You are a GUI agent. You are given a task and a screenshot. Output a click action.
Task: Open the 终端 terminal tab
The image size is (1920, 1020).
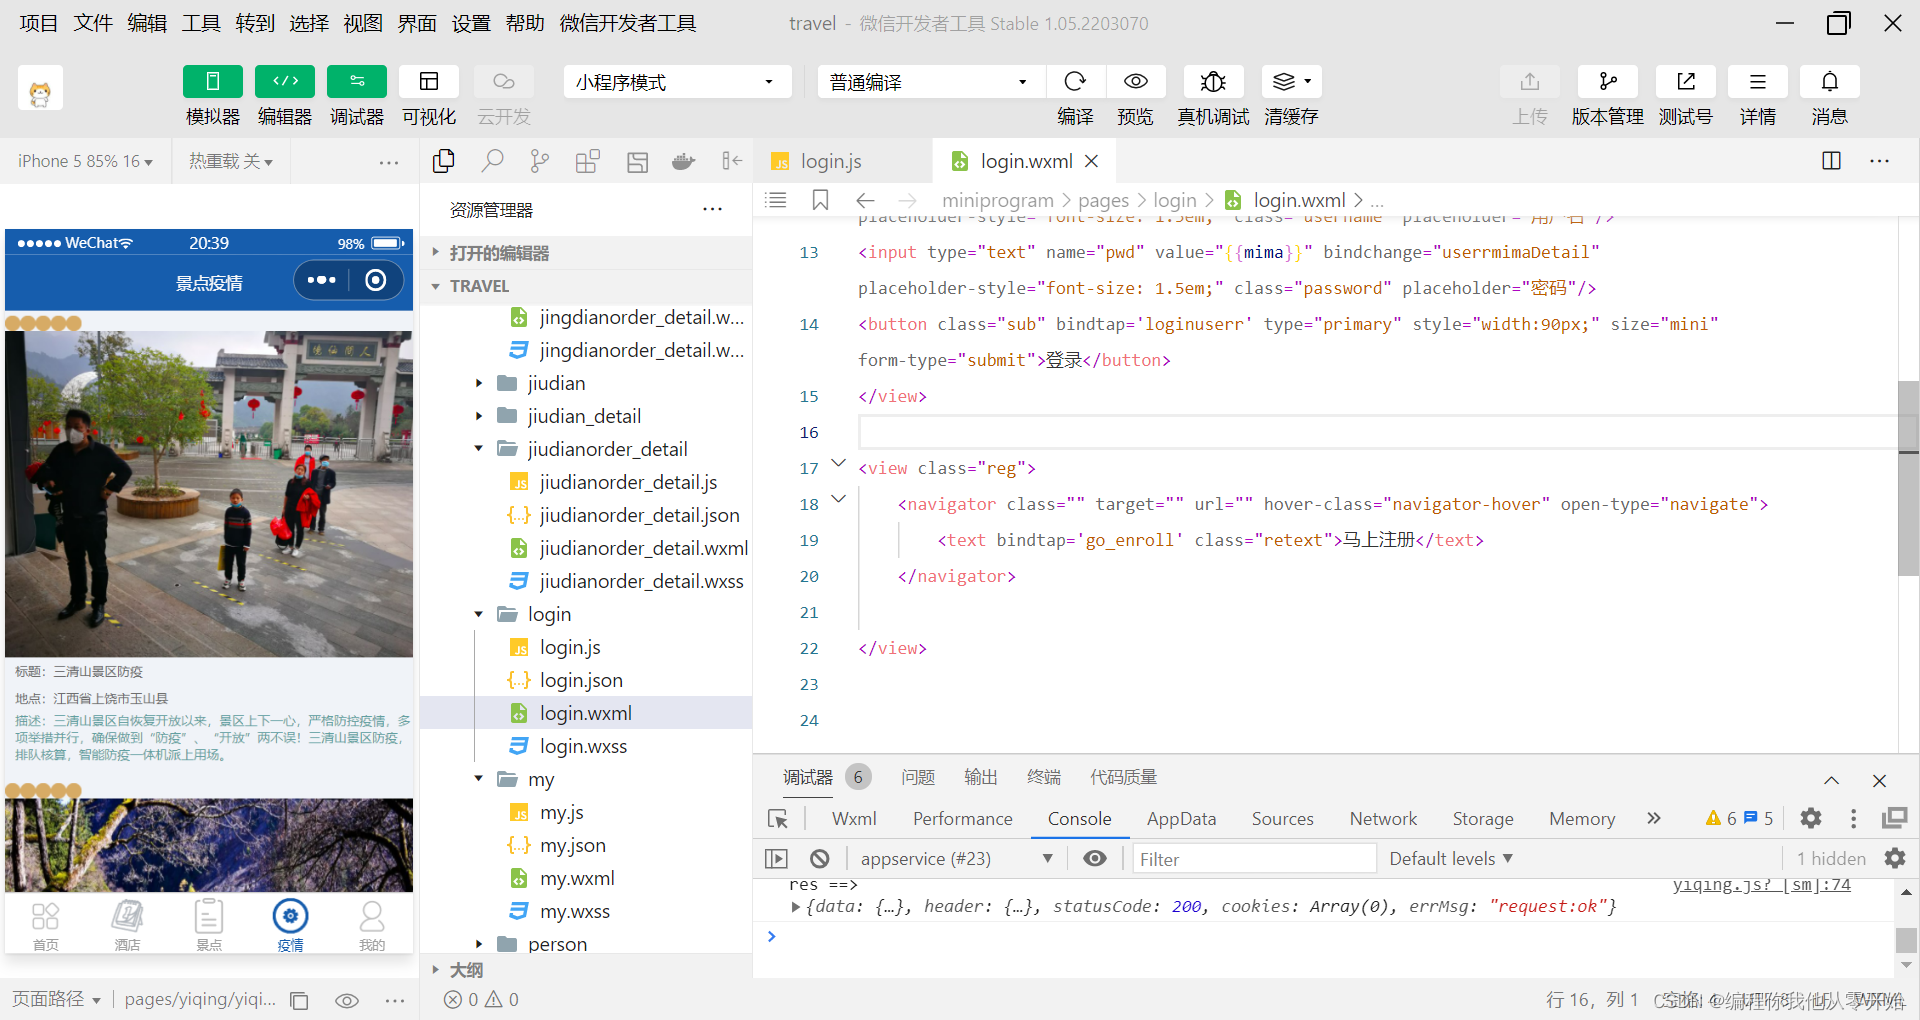(x=1044, y=777)
